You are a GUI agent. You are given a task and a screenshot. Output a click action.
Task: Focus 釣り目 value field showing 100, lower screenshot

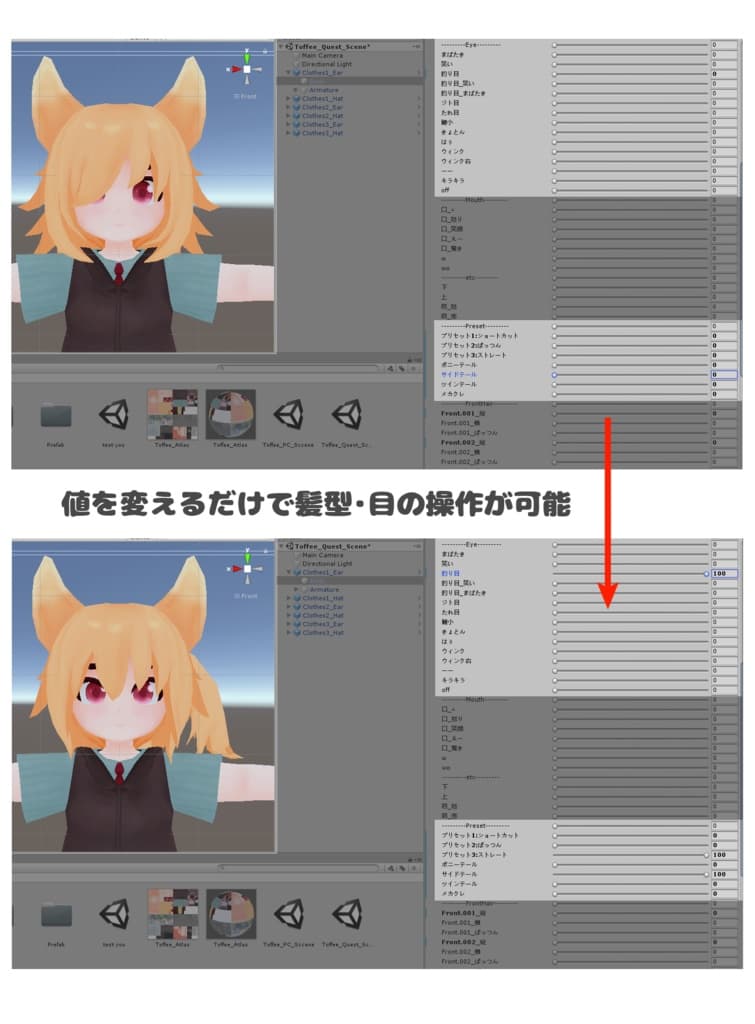724,573
